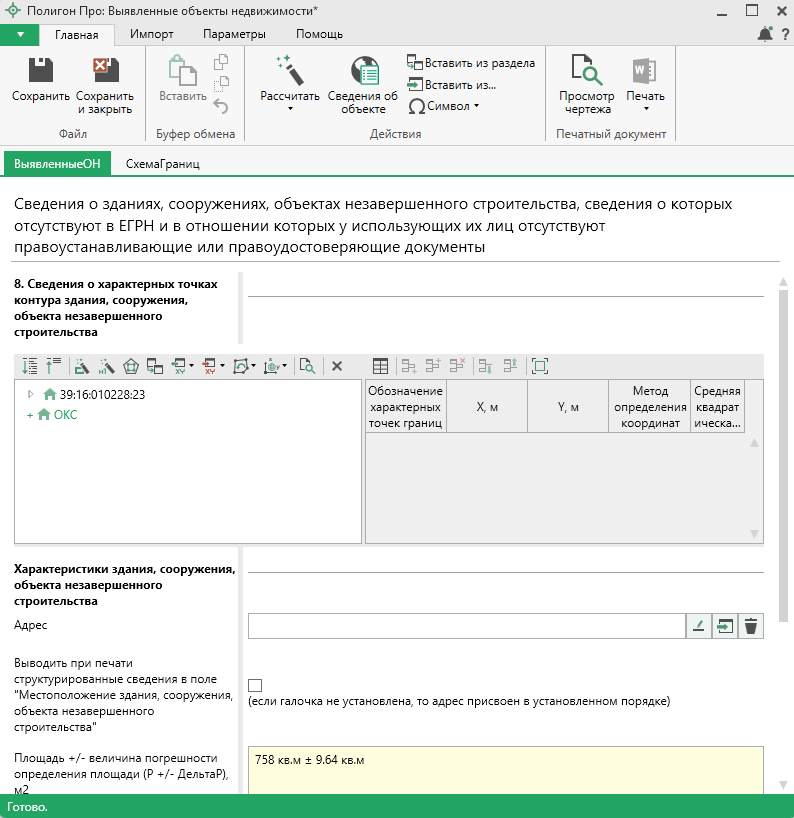The image size is (794, 818).
Task: Click the notification bell icon
Action: click(x=765, y=34)
